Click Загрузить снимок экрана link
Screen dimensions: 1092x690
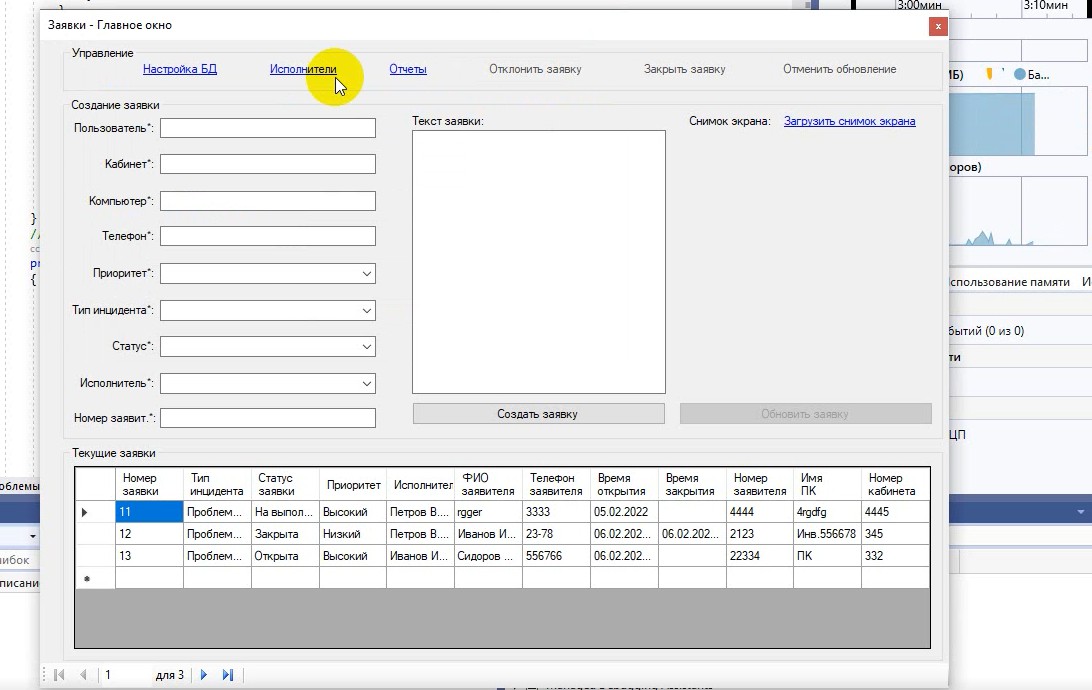coord(850,121)
